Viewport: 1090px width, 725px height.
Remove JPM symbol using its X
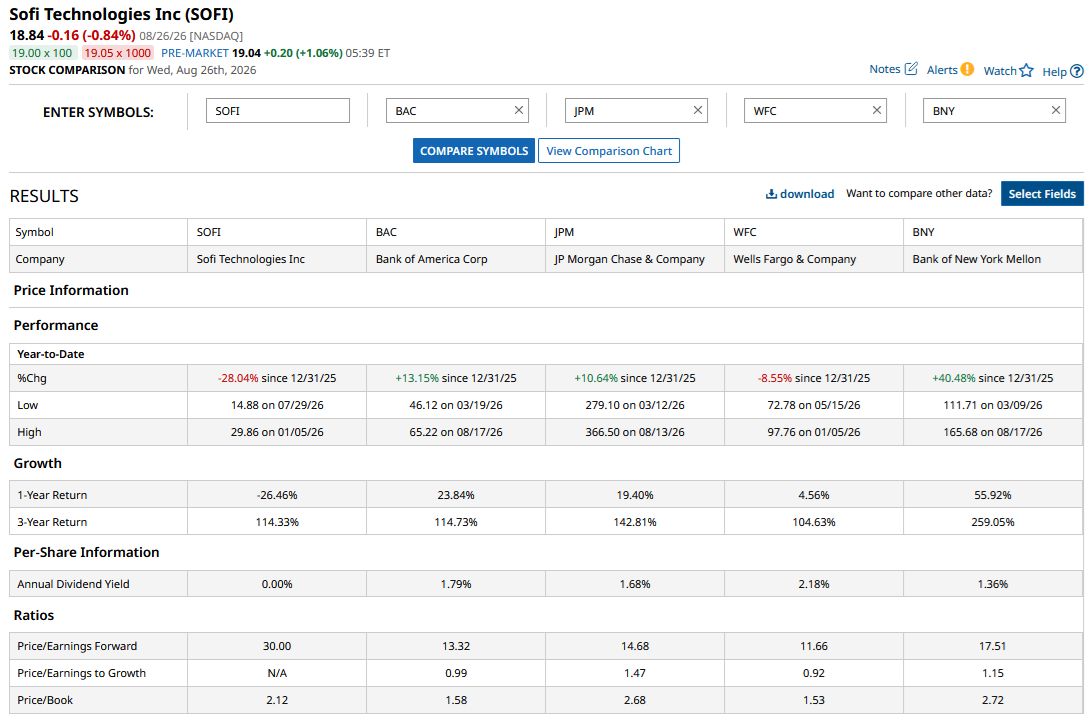coord(698,110)
